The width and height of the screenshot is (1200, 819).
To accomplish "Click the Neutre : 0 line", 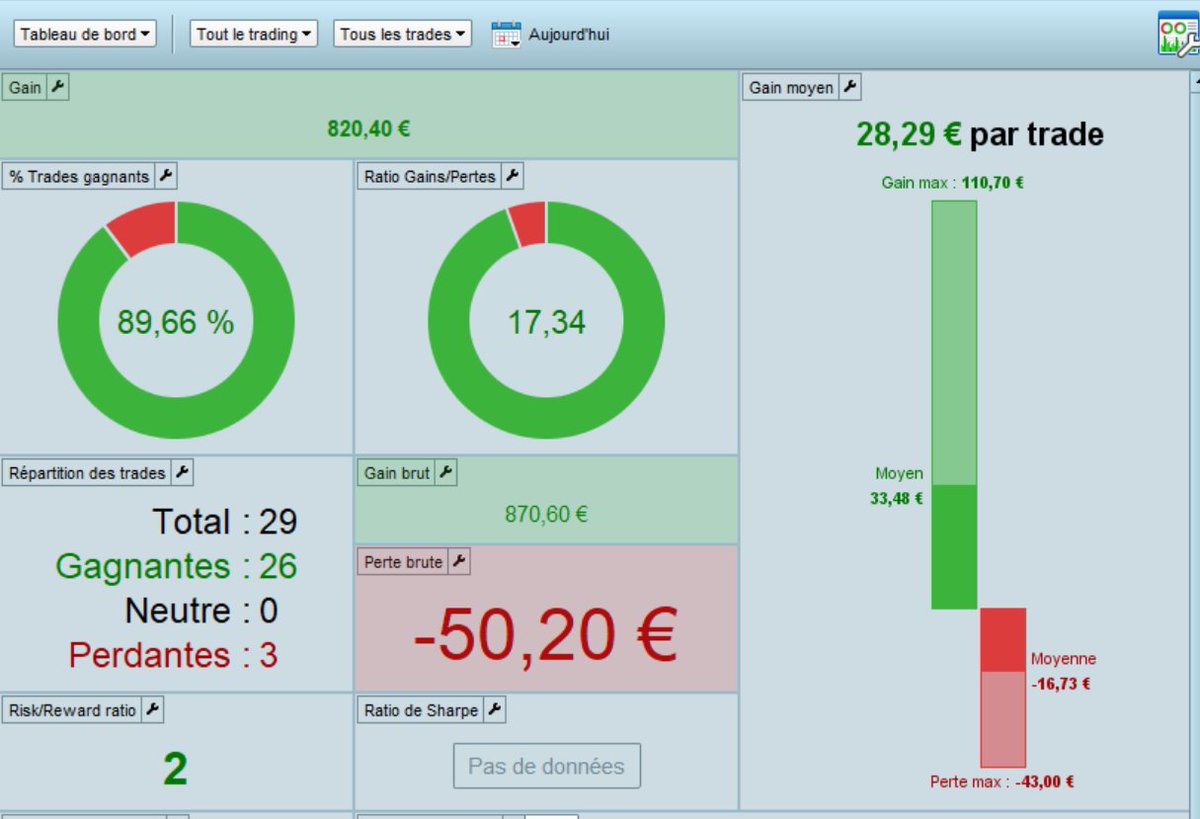I will pyautogui.click(x=201, y=611).
